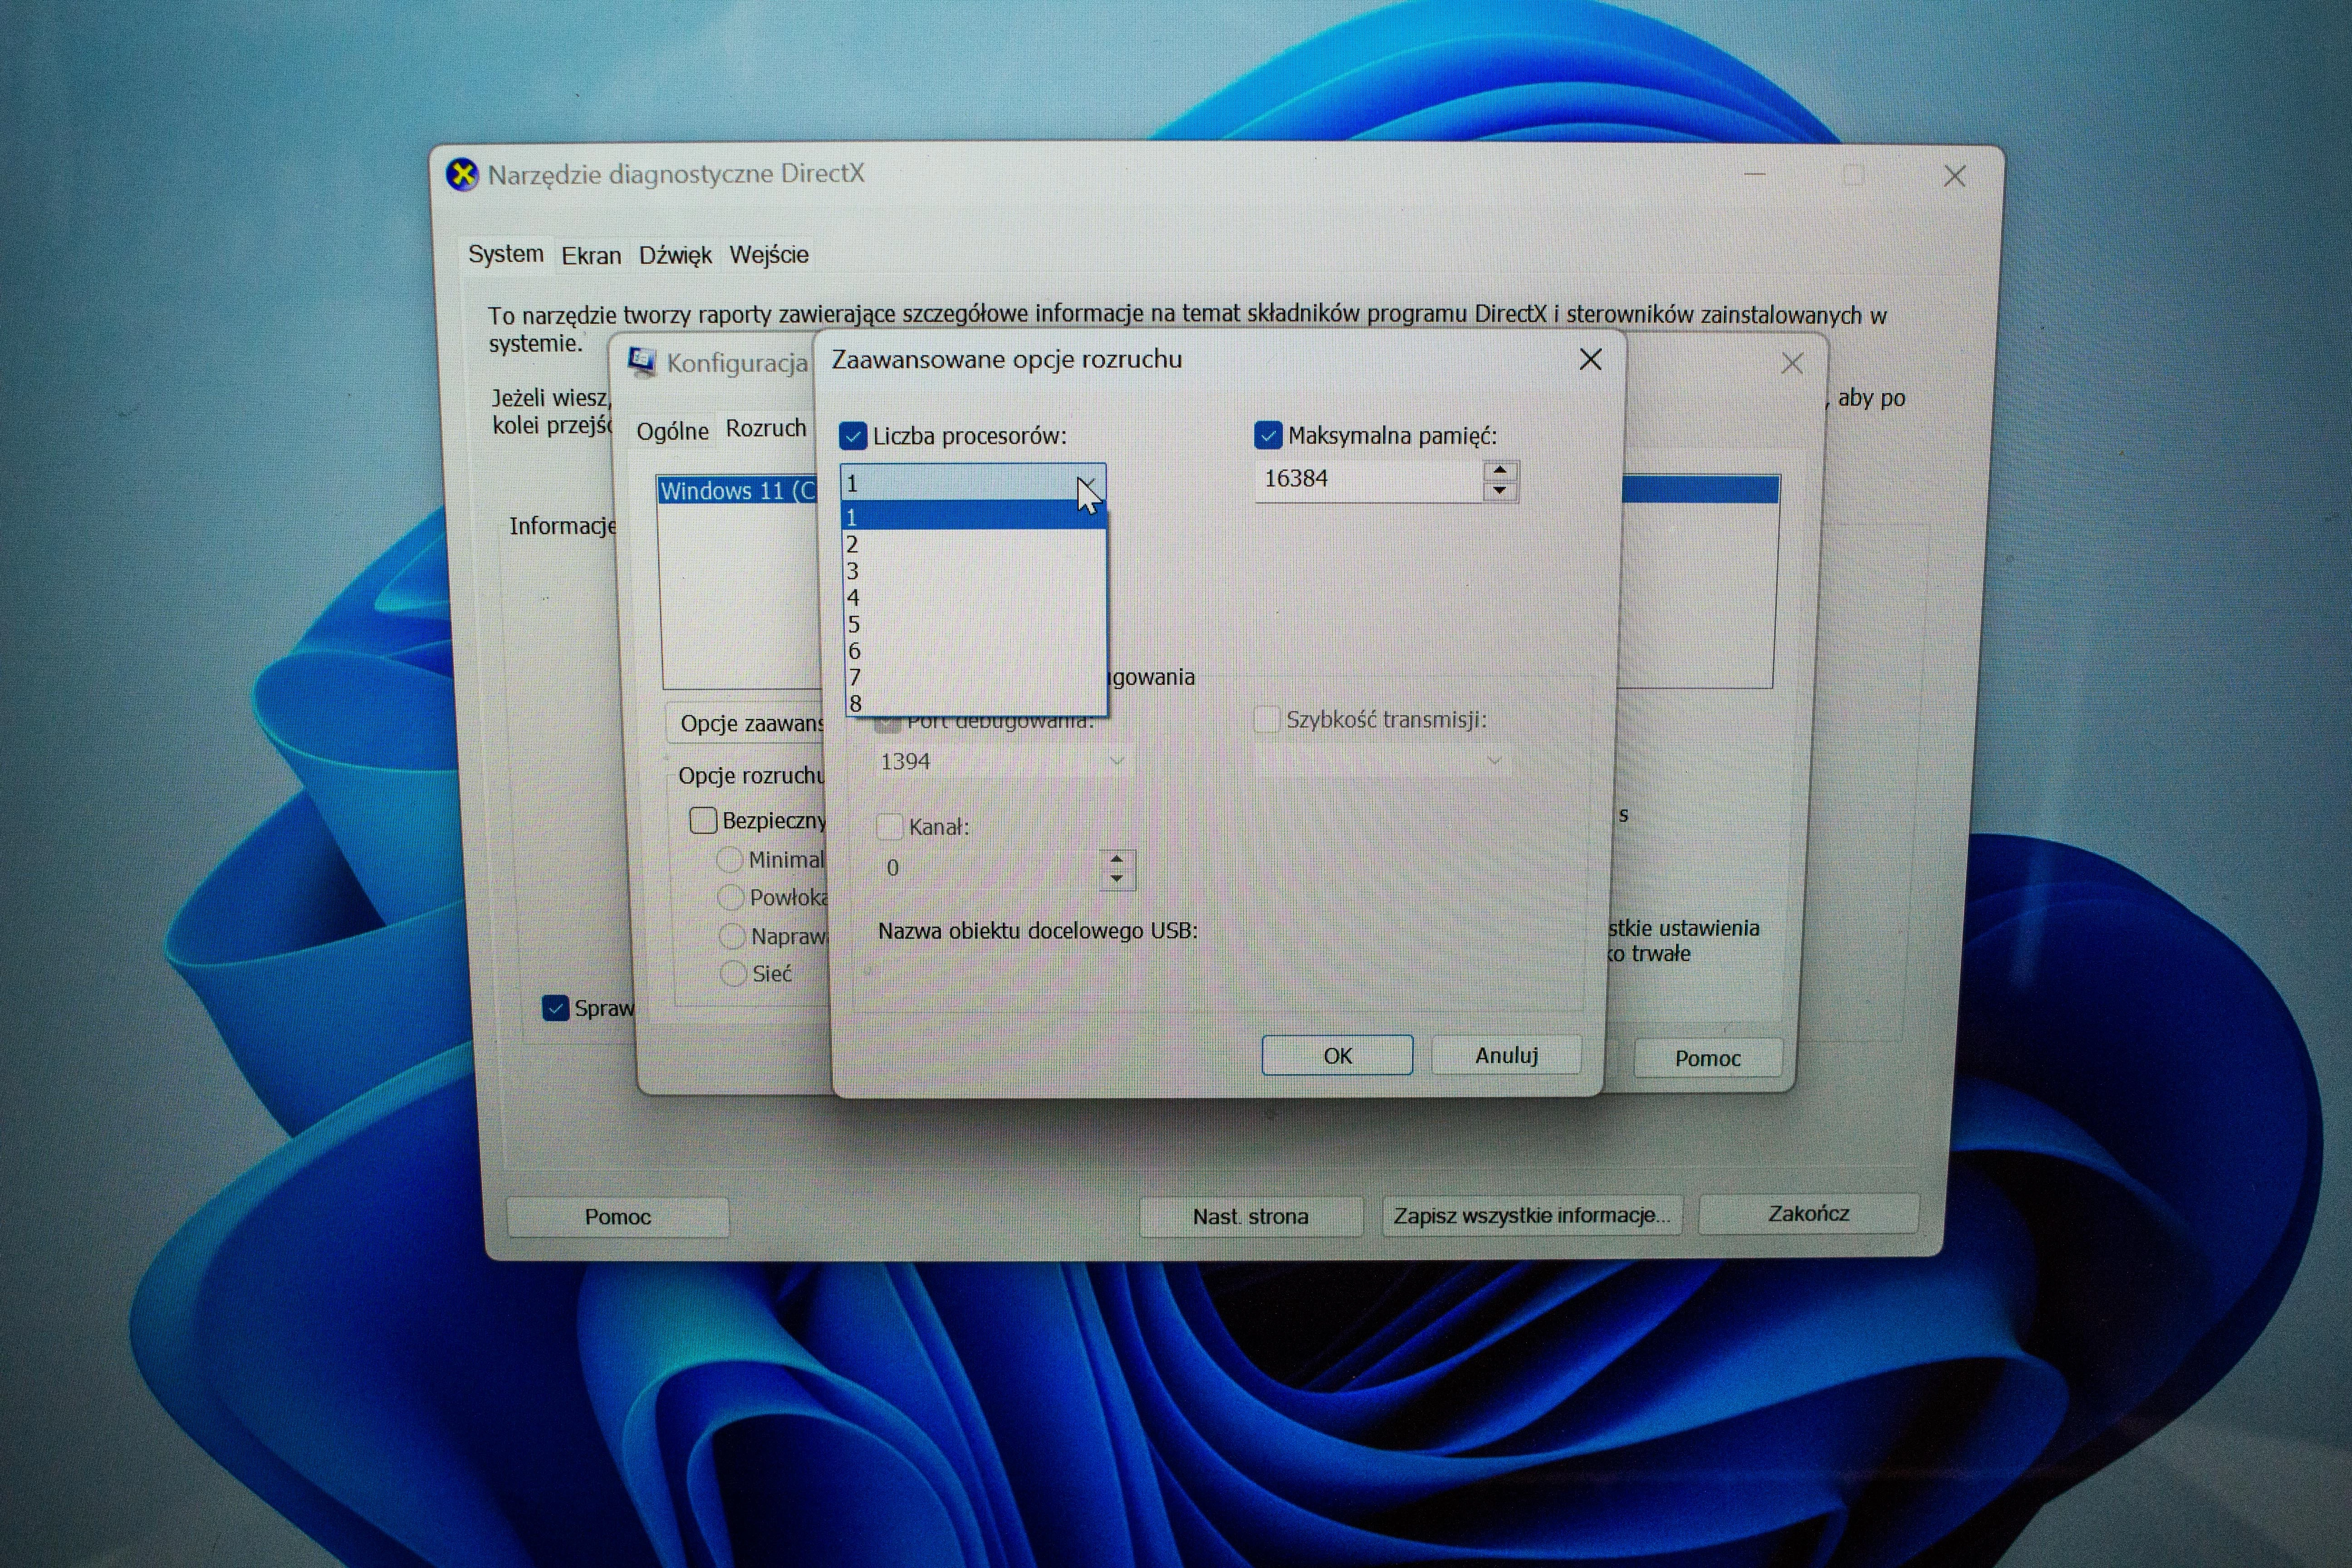Uncheck the Maksymalna pamięć checkbox
Image resolution: width=2352 pixels, height=1568 pixels.
(x=1267, y=435)
